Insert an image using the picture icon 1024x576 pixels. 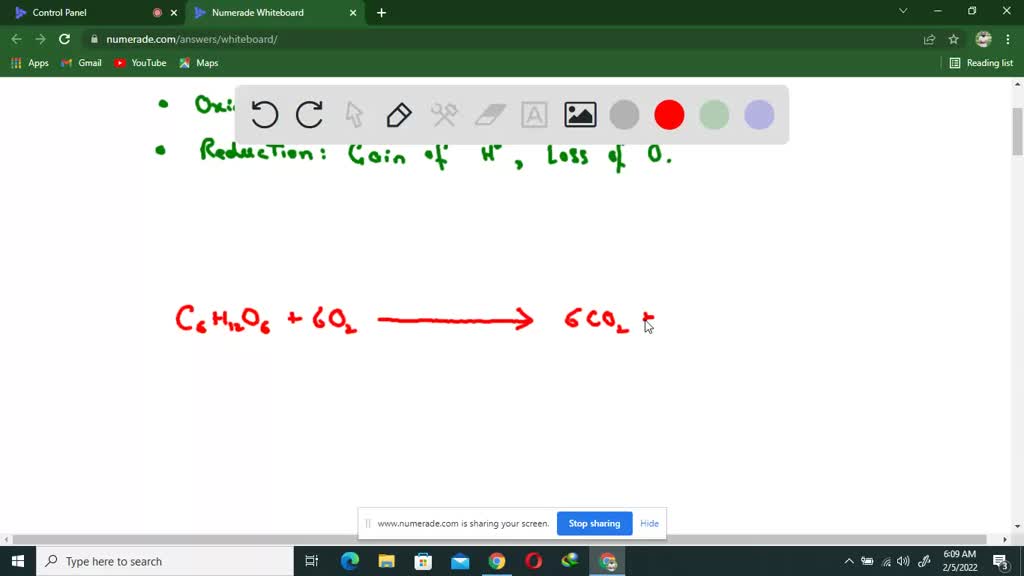579,115
